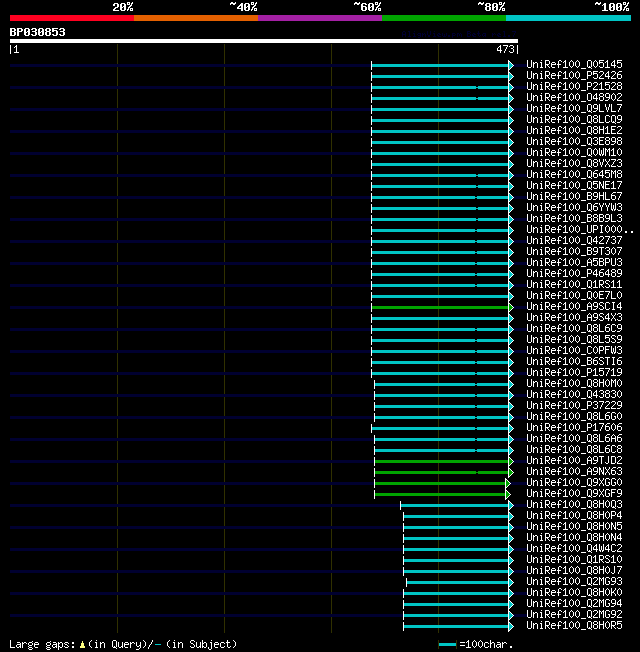The width and height of the screenshot is (640, 652).
Task: Select hit label UniRef100_Q8H0M0
Action: [x=574, y=383]
